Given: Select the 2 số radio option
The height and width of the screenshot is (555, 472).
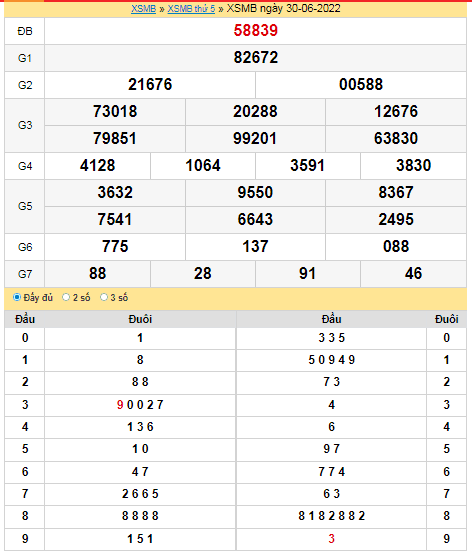Looking at the screenshot, I should [x=66, y=297].
